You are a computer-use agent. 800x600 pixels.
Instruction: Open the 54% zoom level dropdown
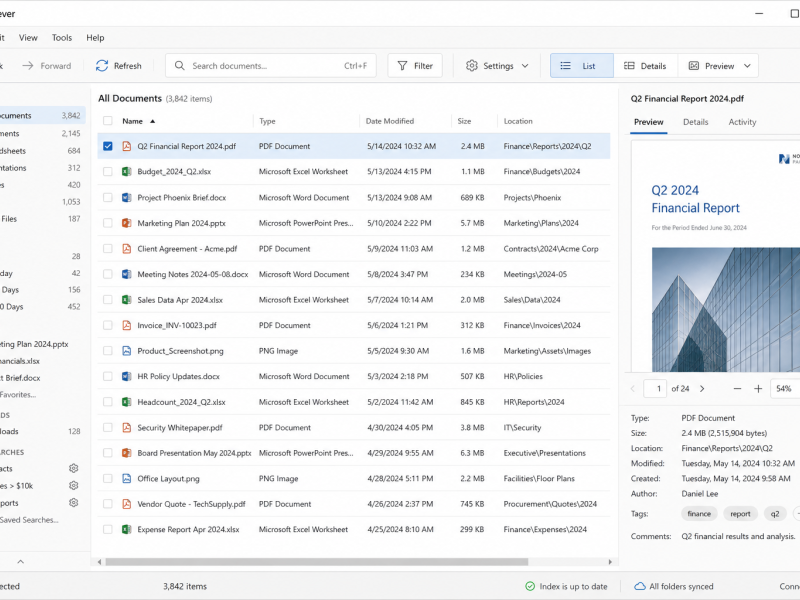(x=785, y=389)
